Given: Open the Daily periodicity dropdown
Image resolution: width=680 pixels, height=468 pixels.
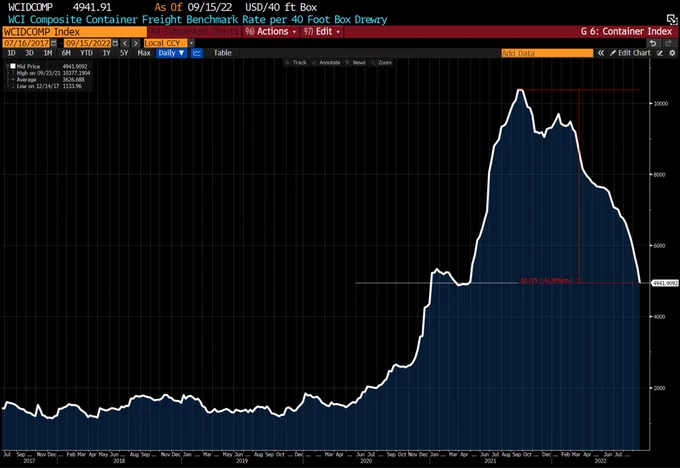Looking at the screenshot, I should (171, 53).
